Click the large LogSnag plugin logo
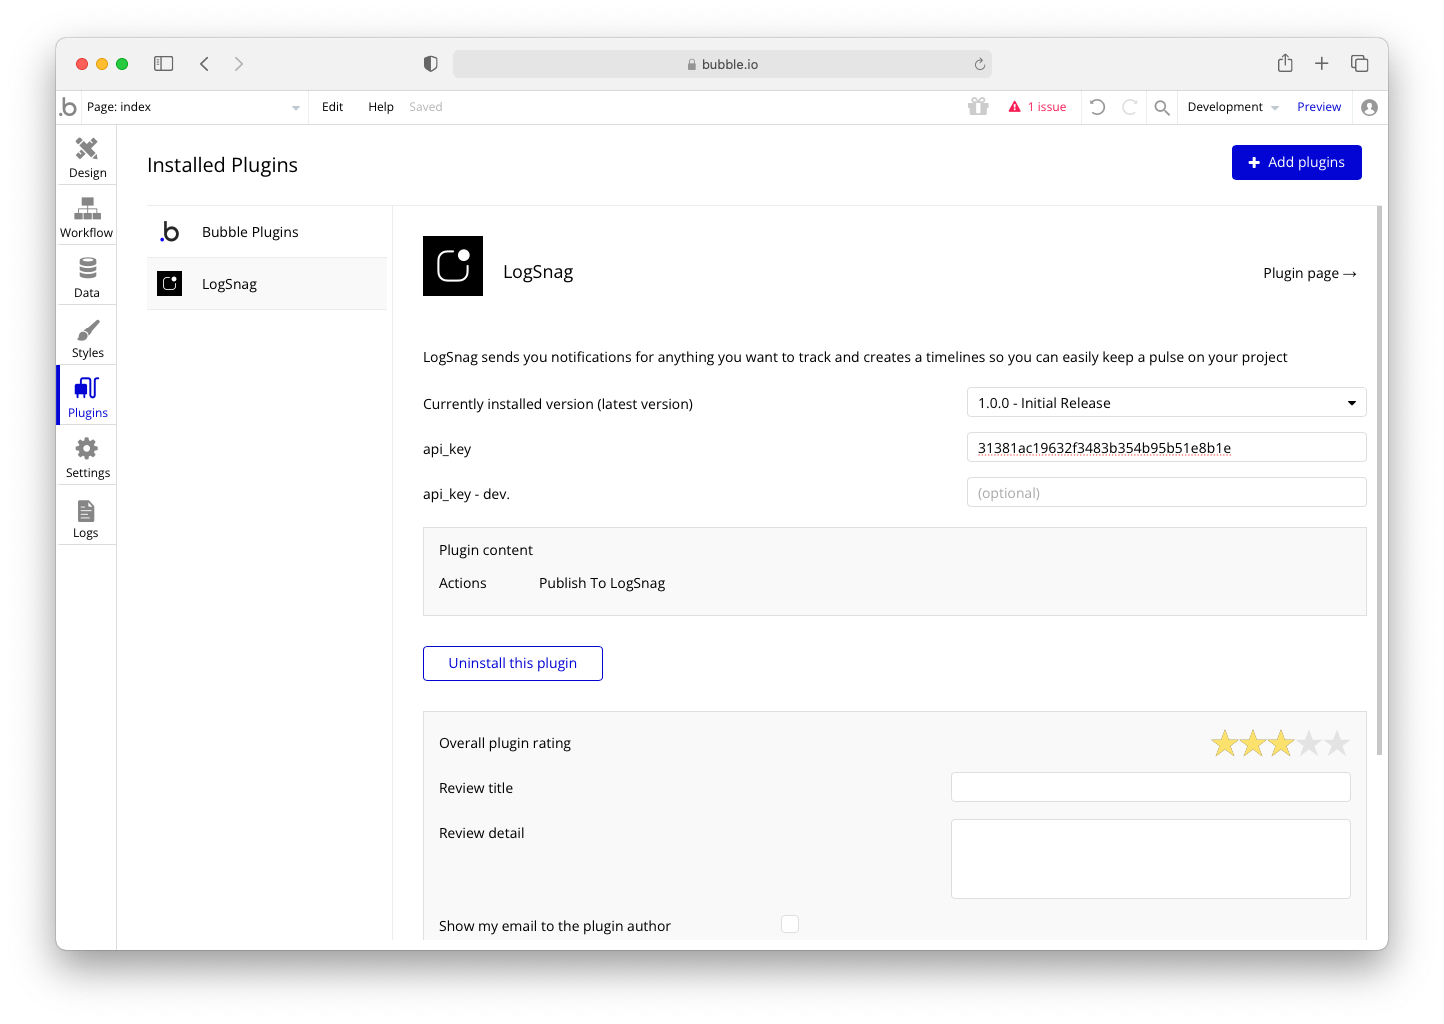The width and height of the screenshot is (1444, 1024). pos(453,266)
